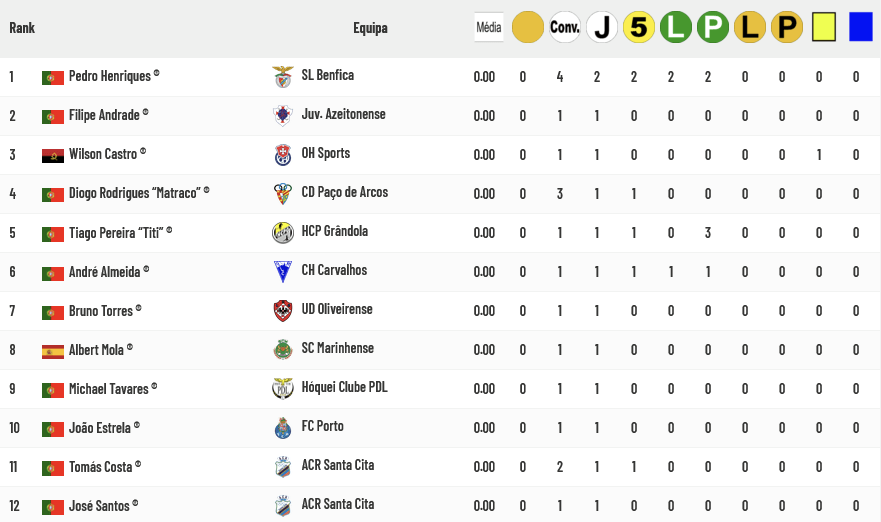Screen dimensions: 881x522
Task: Select the green L column header icon
Action: pos(676,27)
